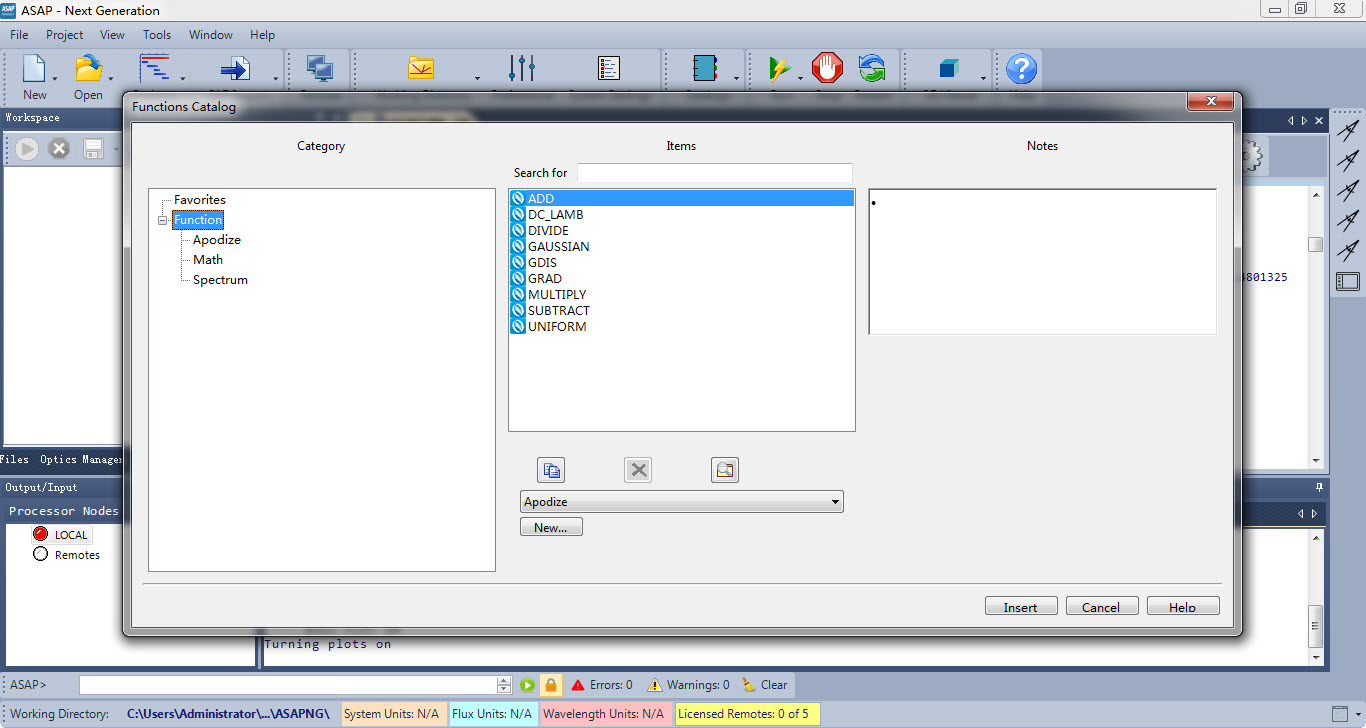Open the Tools menu
The image size is (1366, 728).
[157, 34]
